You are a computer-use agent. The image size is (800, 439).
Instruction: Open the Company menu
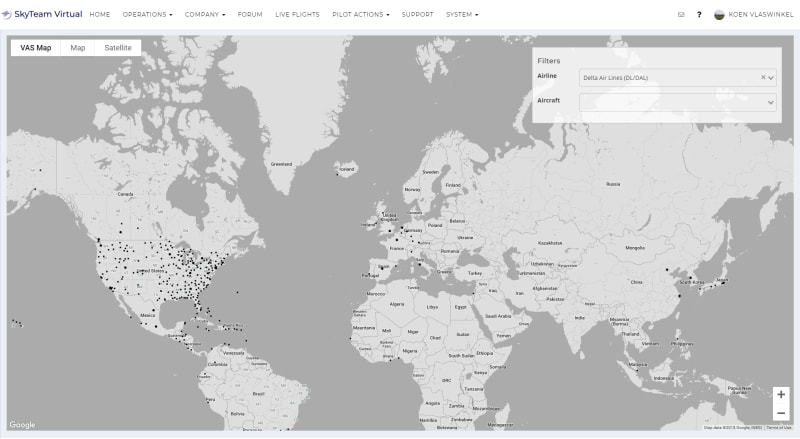click(x=205, y=15)
